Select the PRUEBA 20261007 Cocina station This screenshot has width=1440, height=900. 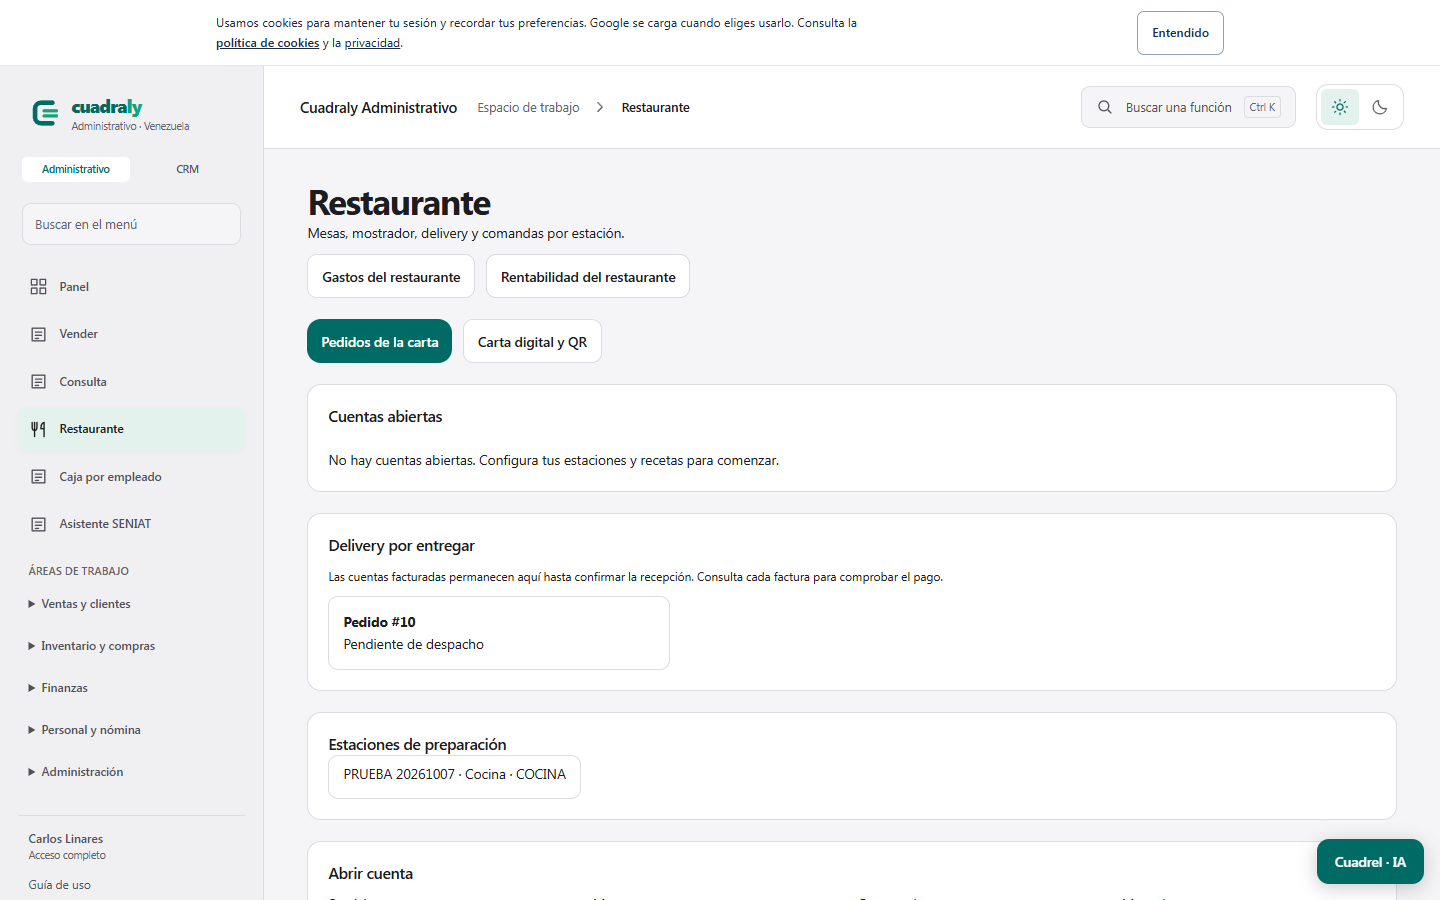pyautogui.click(x=454, y=777)
